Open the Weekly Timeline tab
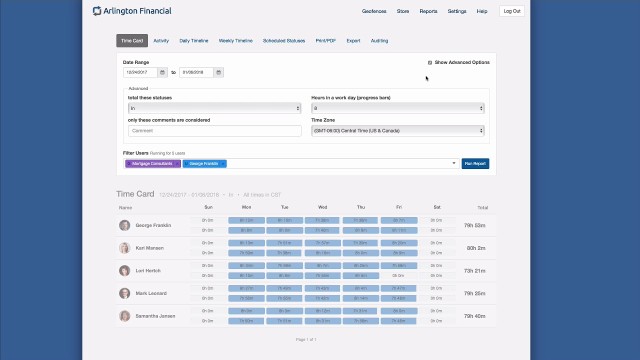The width and height of the screenshot is (640, 360). [236, 41]
